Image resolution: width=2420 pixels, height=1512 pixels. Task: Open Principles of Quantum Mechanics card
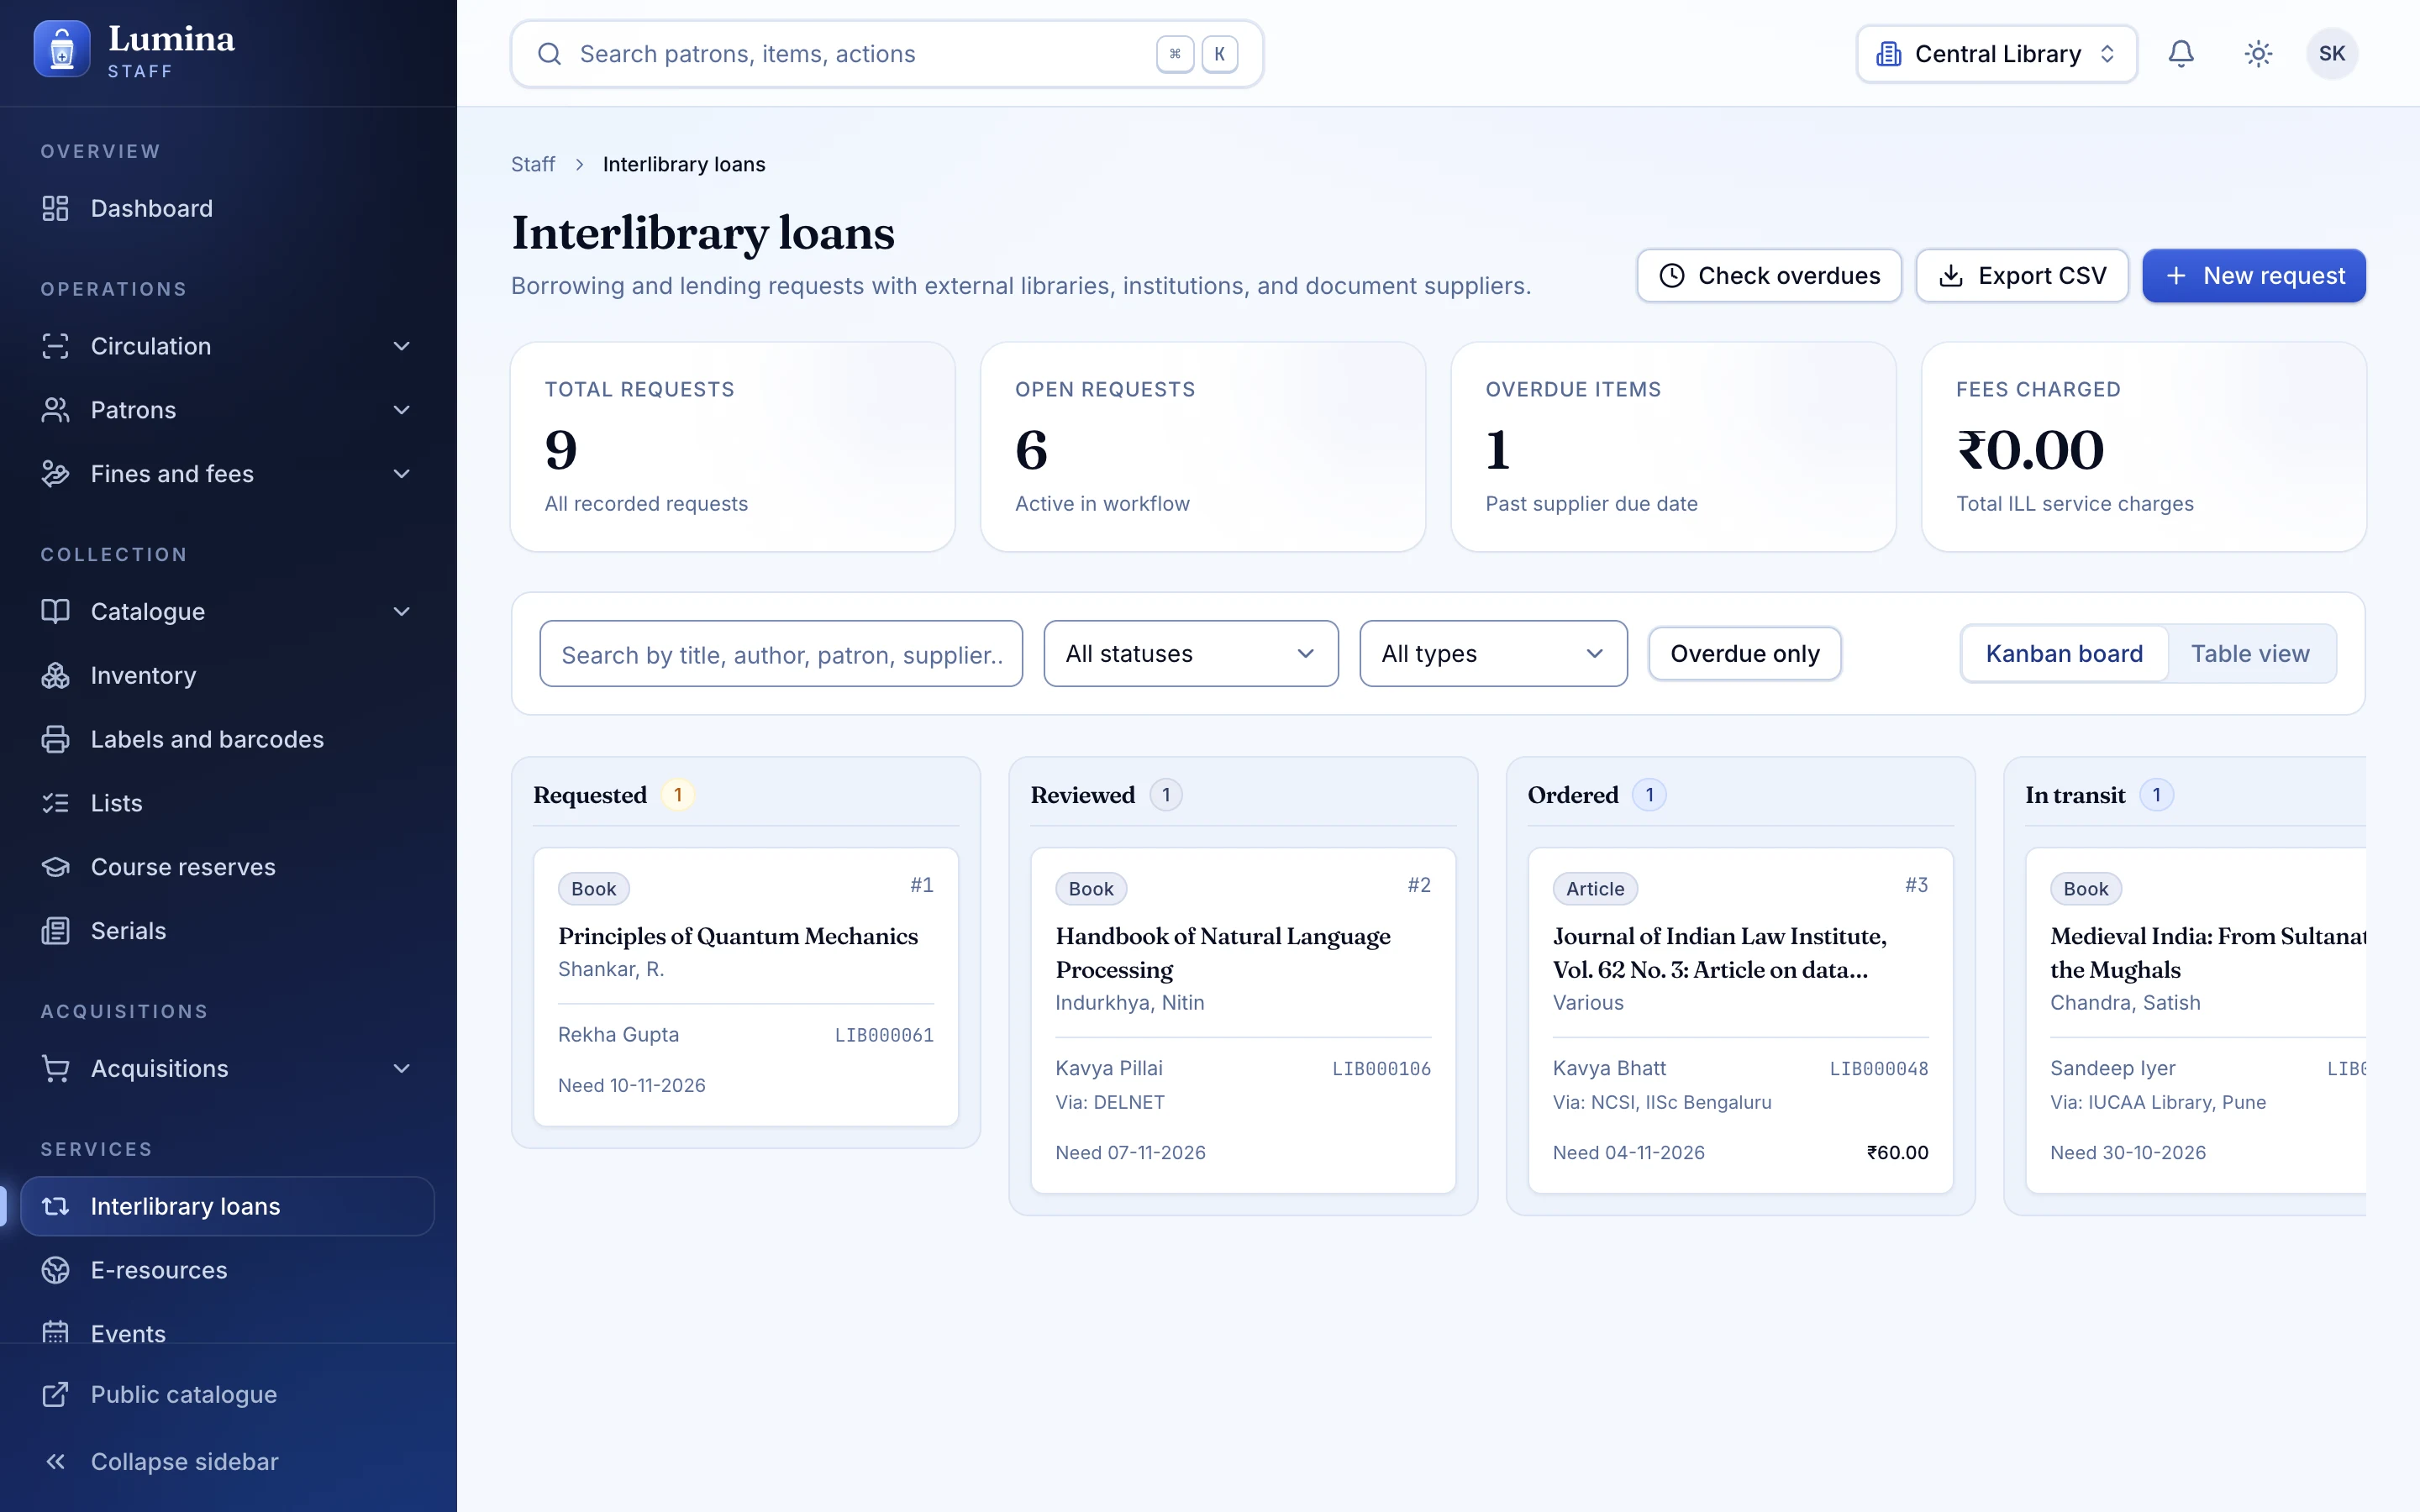click(x=745, y=987)
